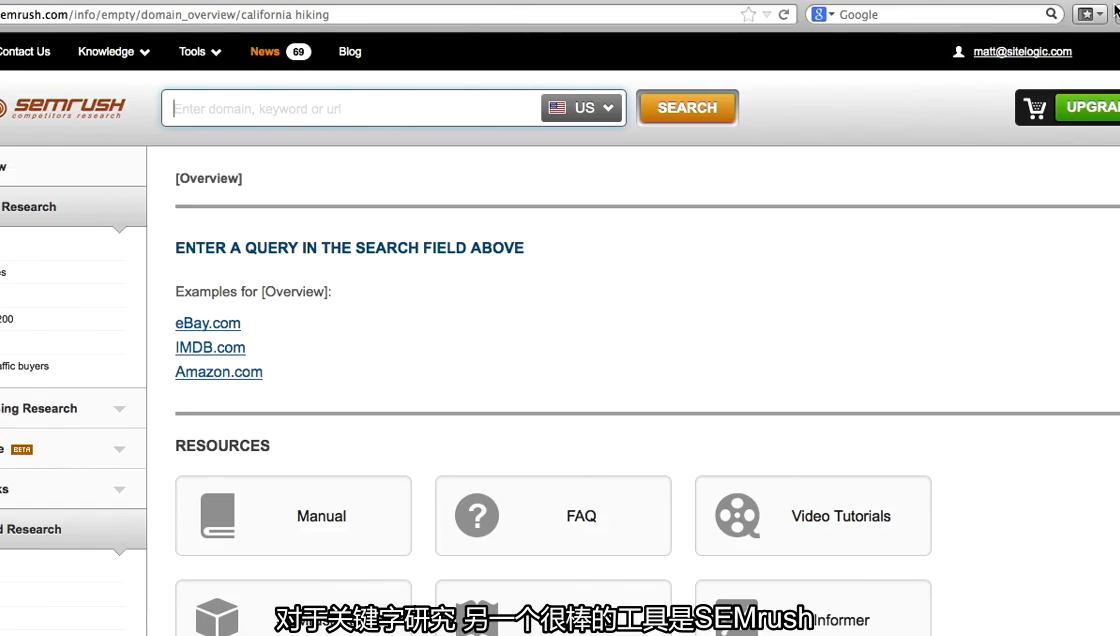This screenshot has width=1120, height=636.
Task: Click the user profile icon beside email
Action: point(959,51)
